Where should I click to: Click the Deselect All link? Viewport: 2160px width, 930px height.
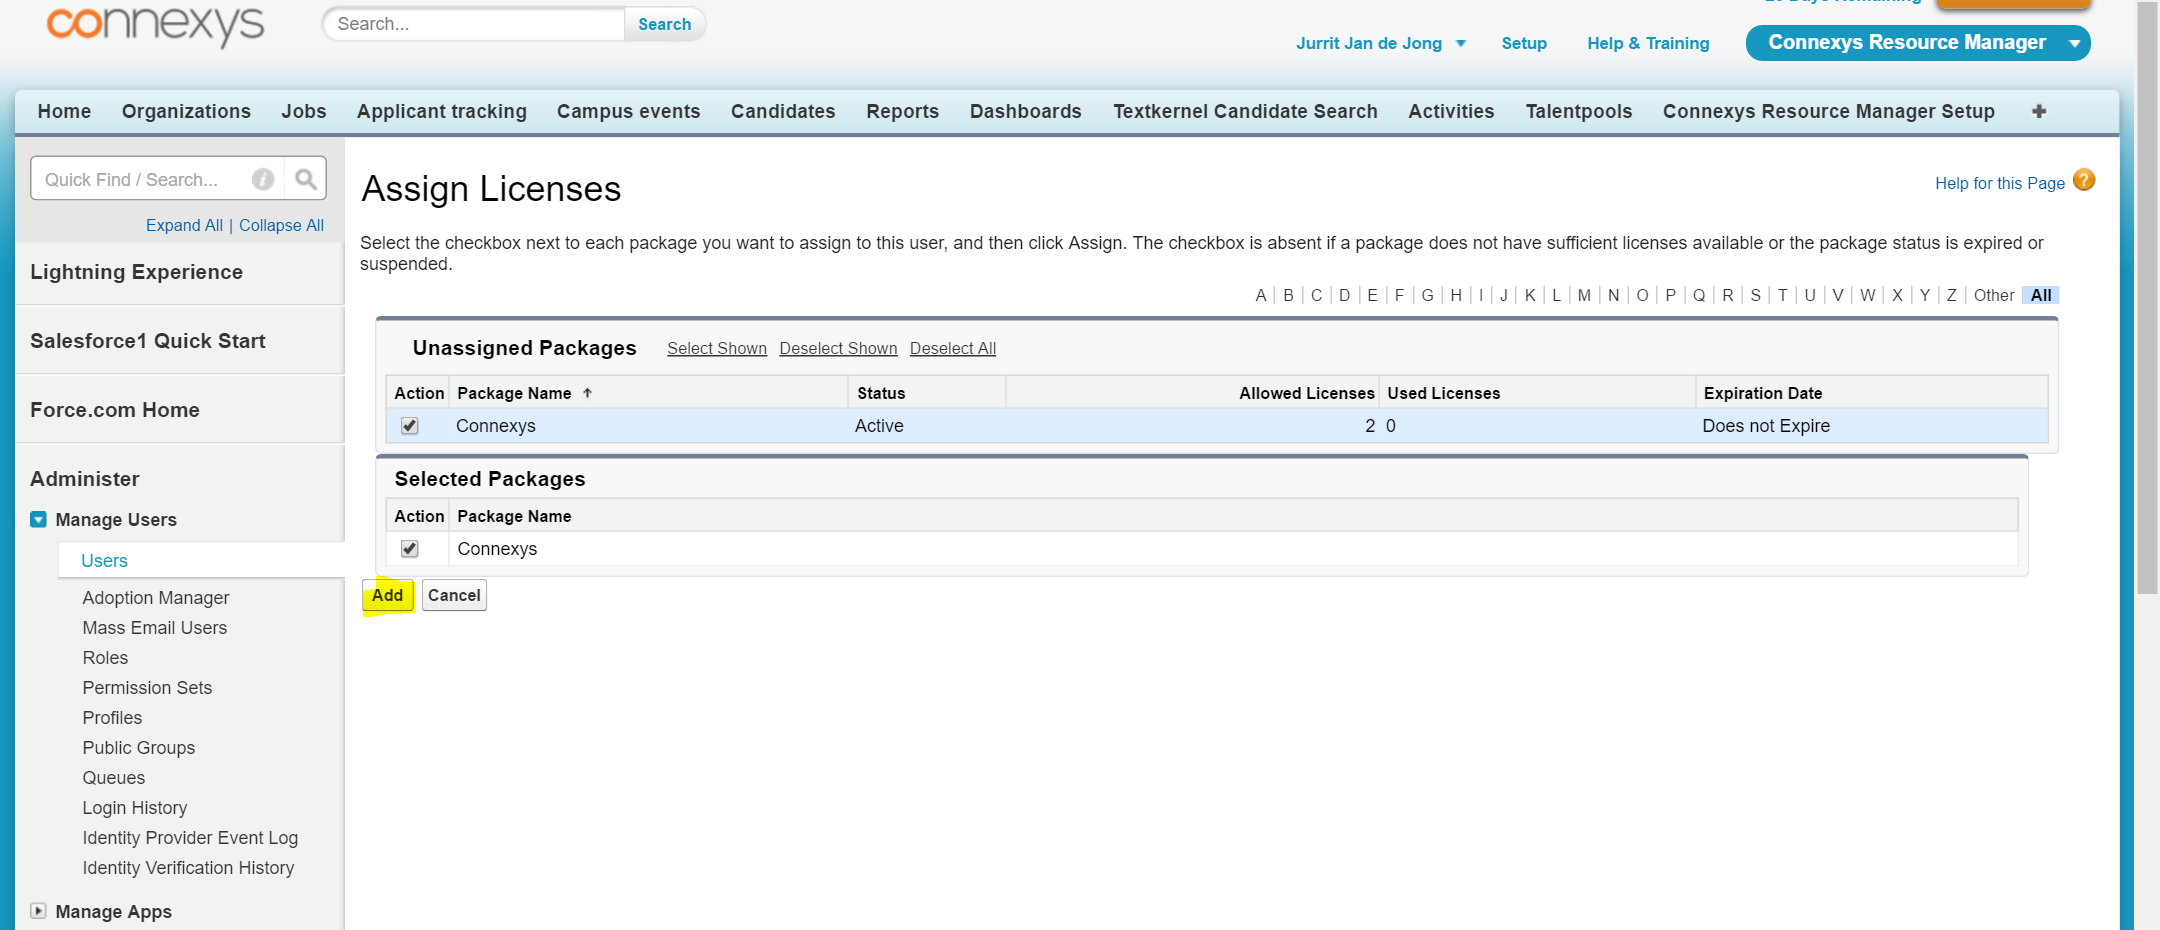point(953,348)
